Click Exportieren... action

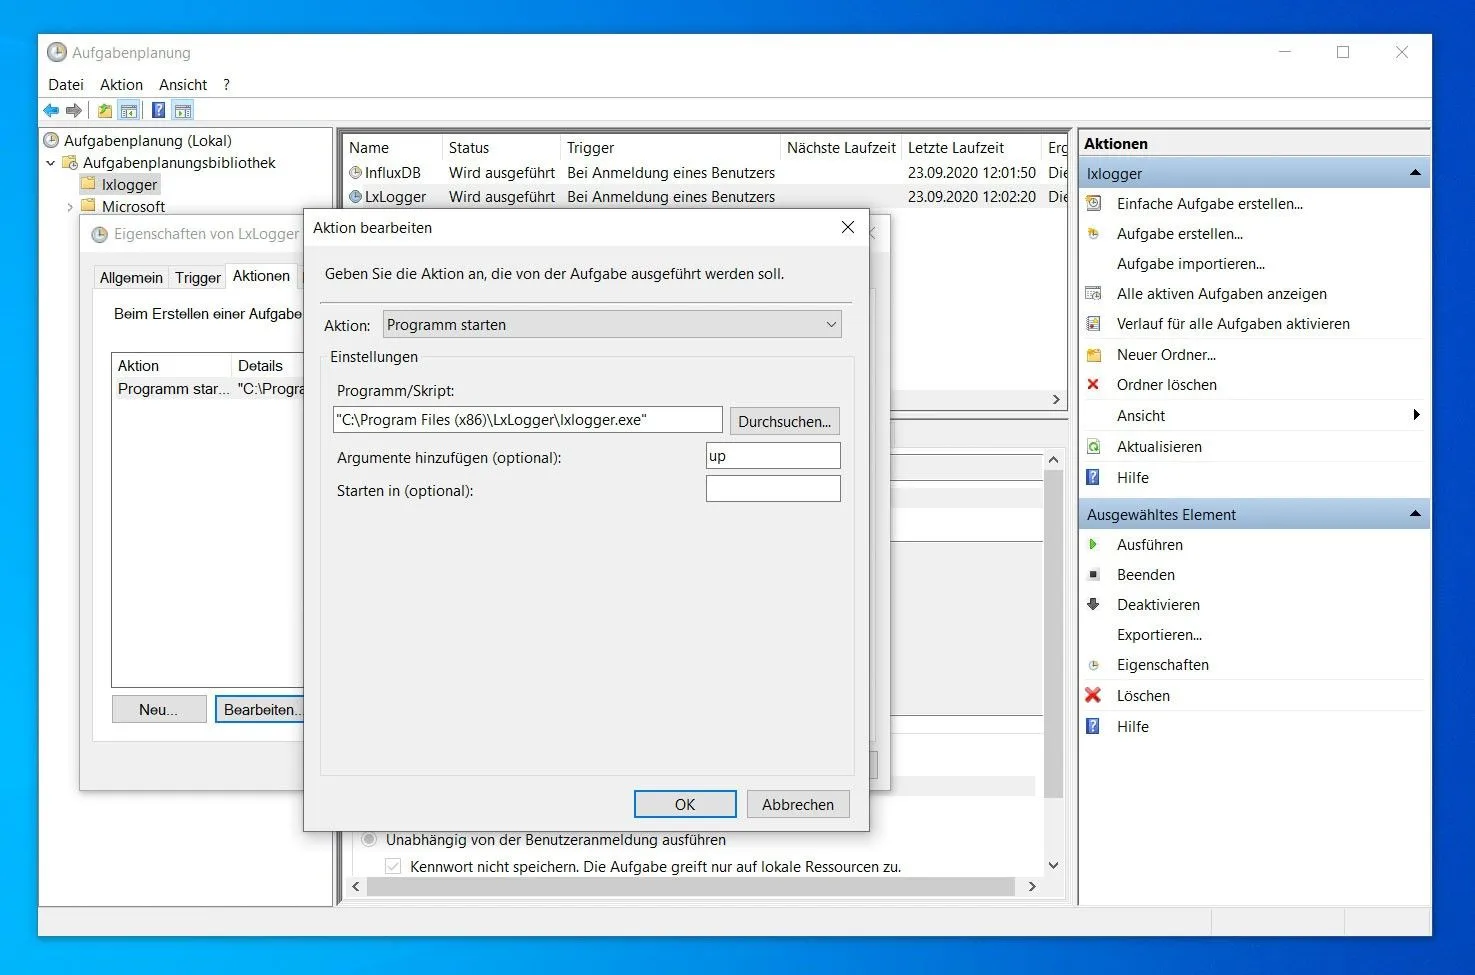pyautogui.click(x=1159, y=634)
